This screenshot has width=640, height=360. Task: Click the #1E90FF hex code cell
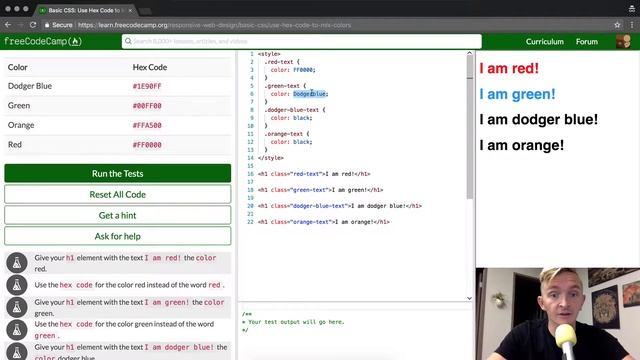point(147,86)
